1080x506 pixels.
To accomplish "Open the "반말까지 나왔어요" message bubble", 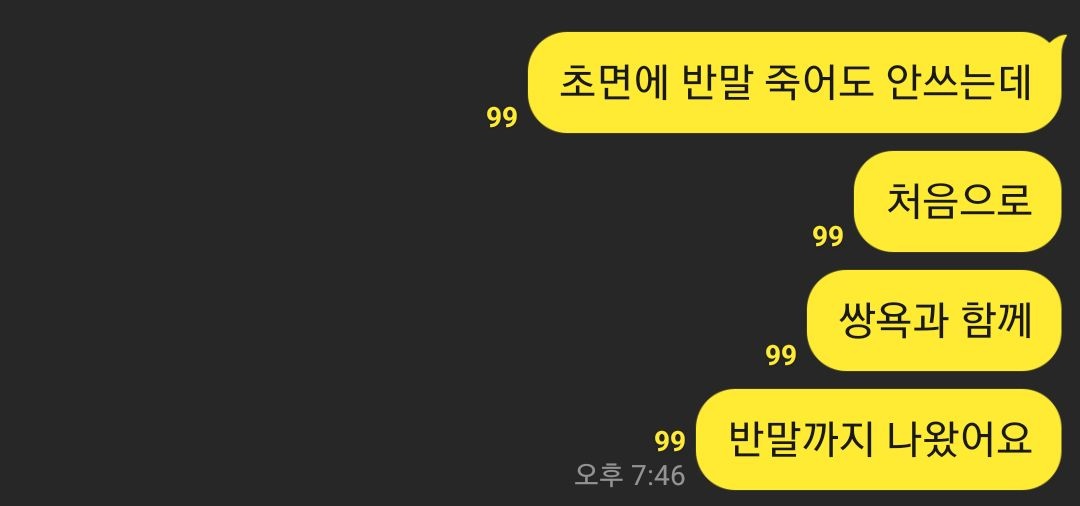I will (x=878, y=439).
